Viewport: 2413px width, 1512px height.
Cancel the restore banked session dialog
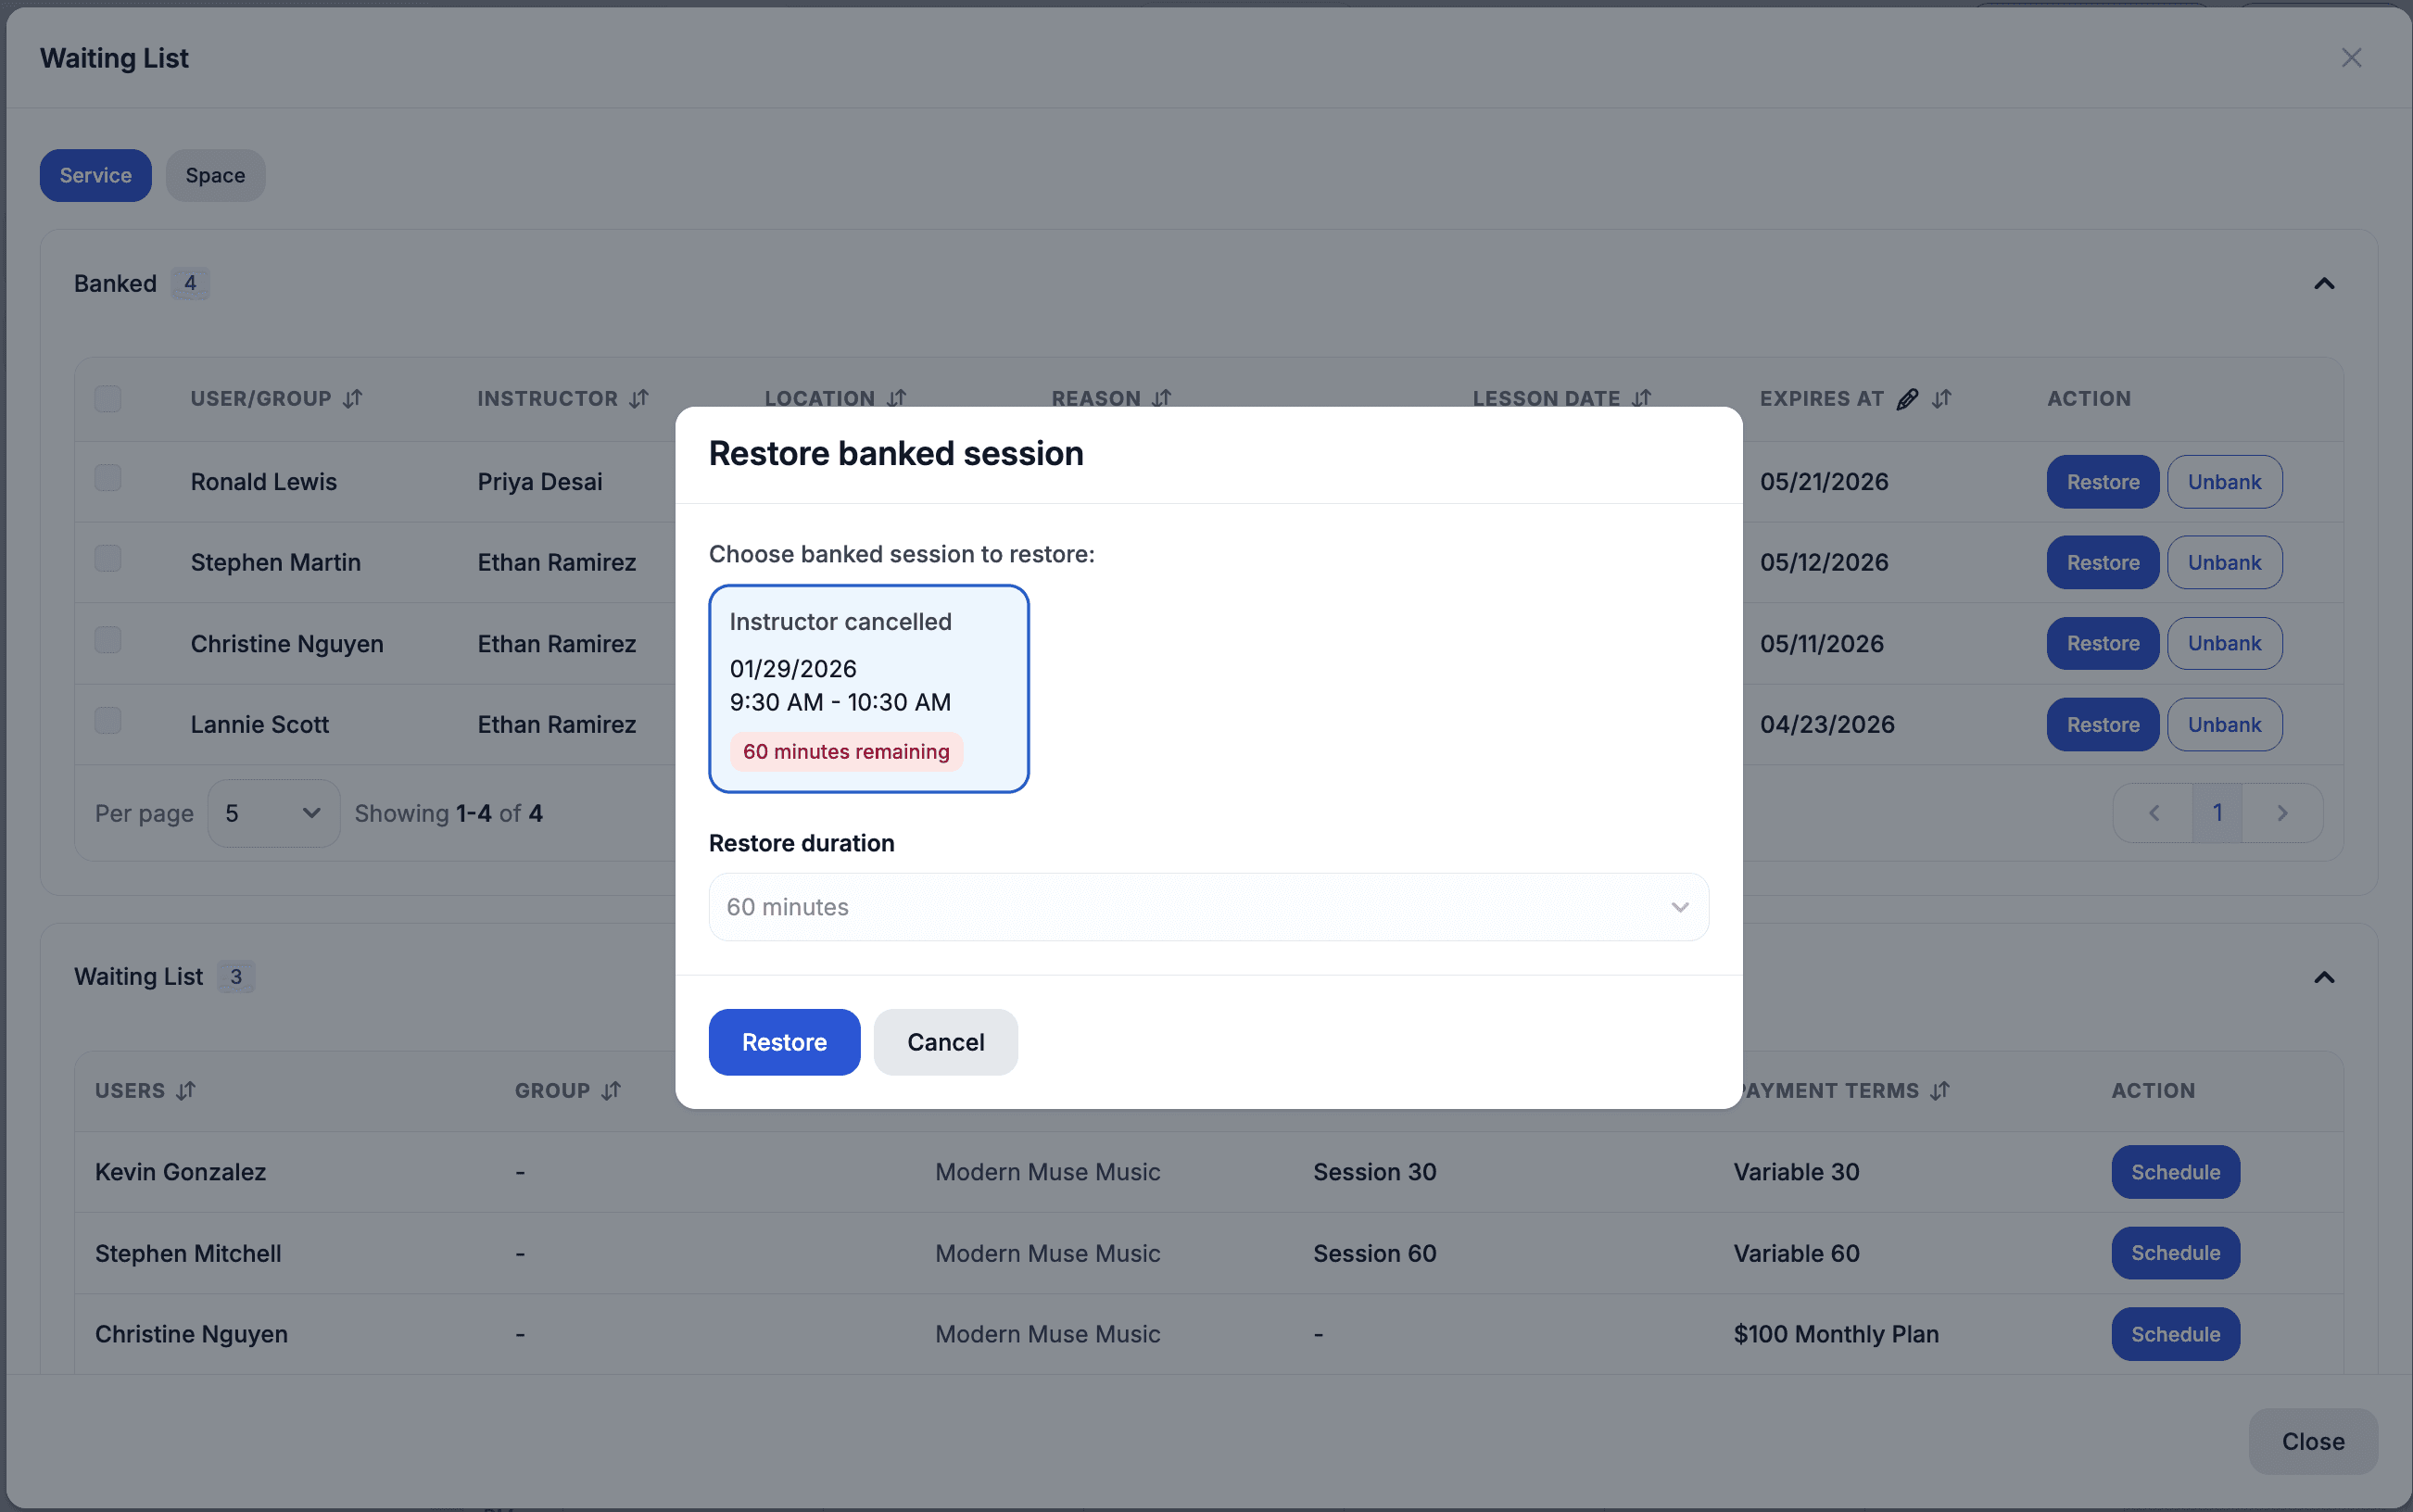(x=945, y=1042)
